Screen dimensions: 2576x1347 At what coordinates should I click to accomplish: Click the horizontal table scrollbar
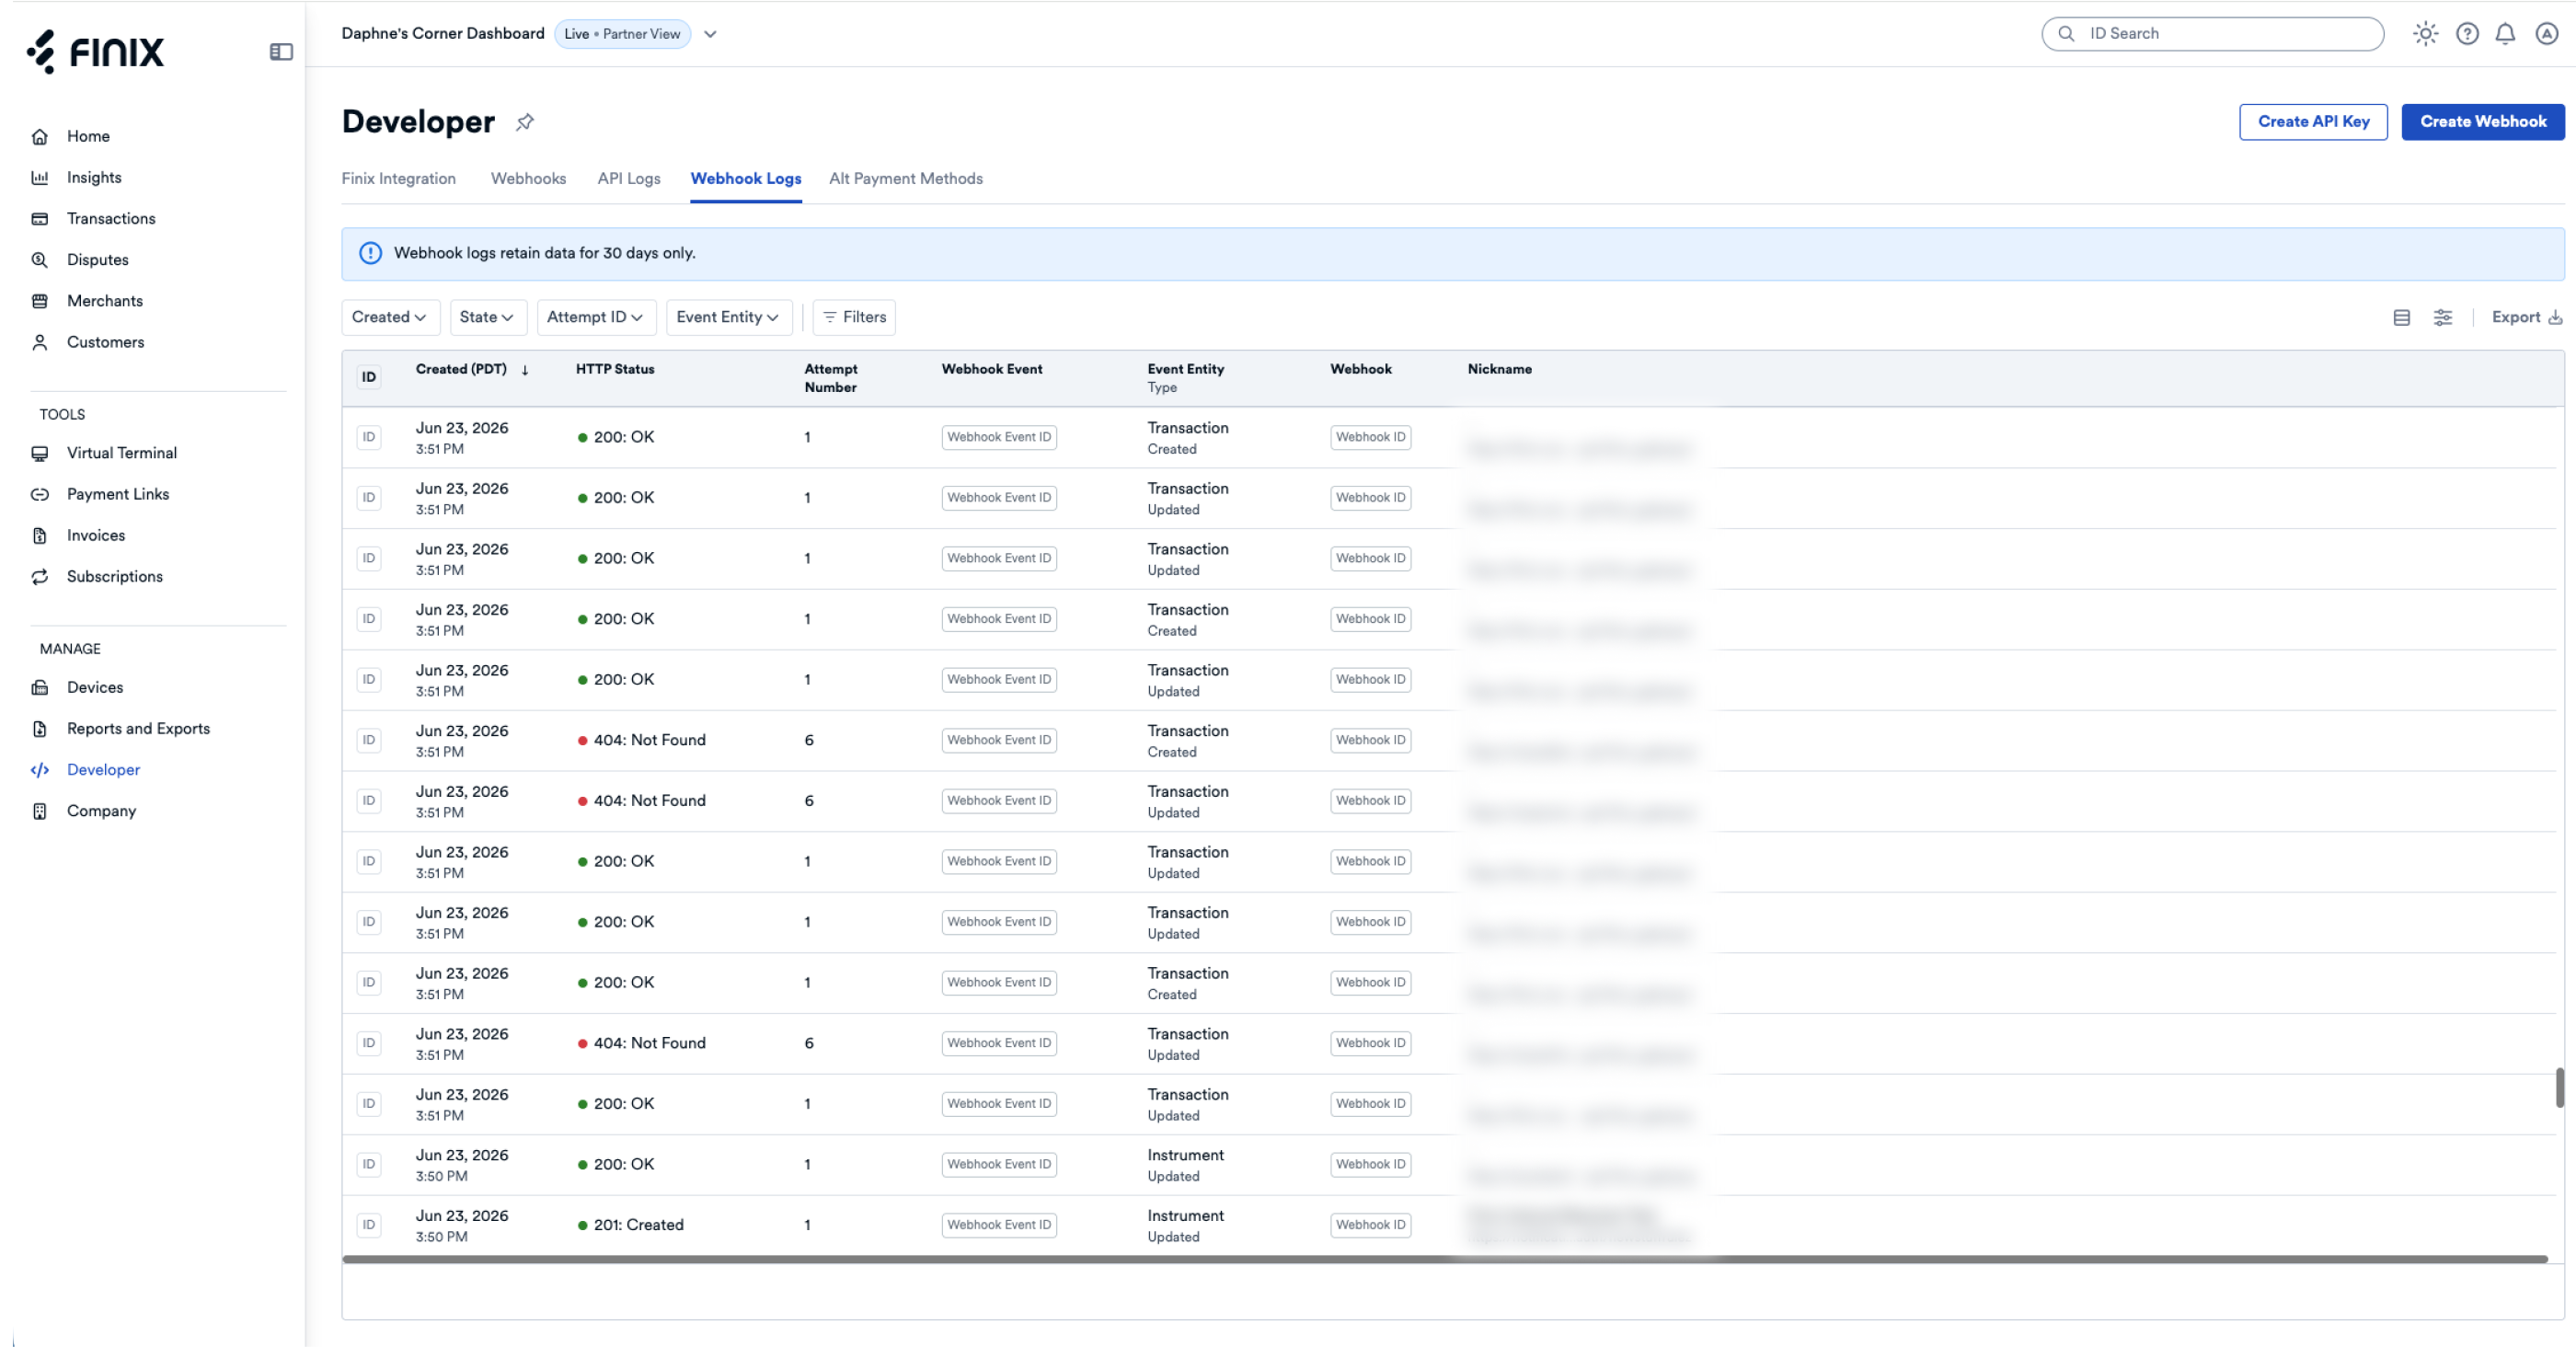(1444, 1259)
